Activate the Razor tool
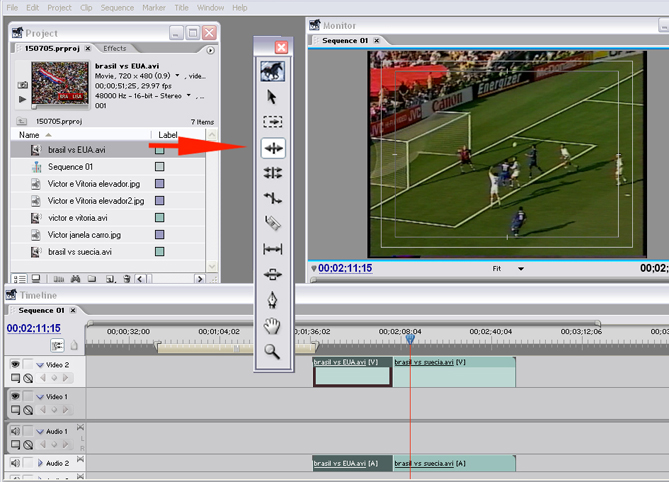Screen dimensions: 669x482 pyautogui.click(x=273, y=223)
